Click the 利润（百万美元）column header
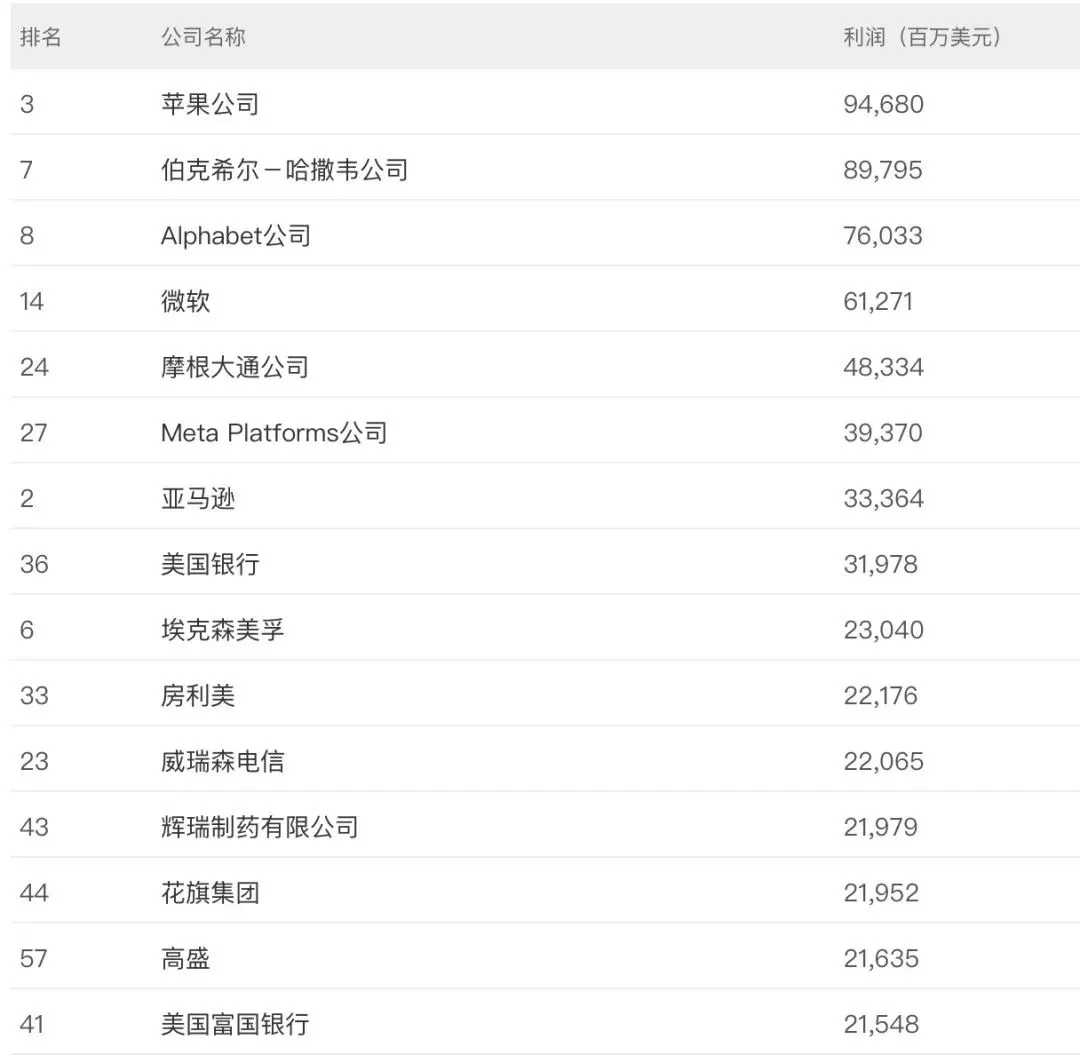Image resolution: width=1080 pixels, height=1055 pixels. [x=922, y=37]
